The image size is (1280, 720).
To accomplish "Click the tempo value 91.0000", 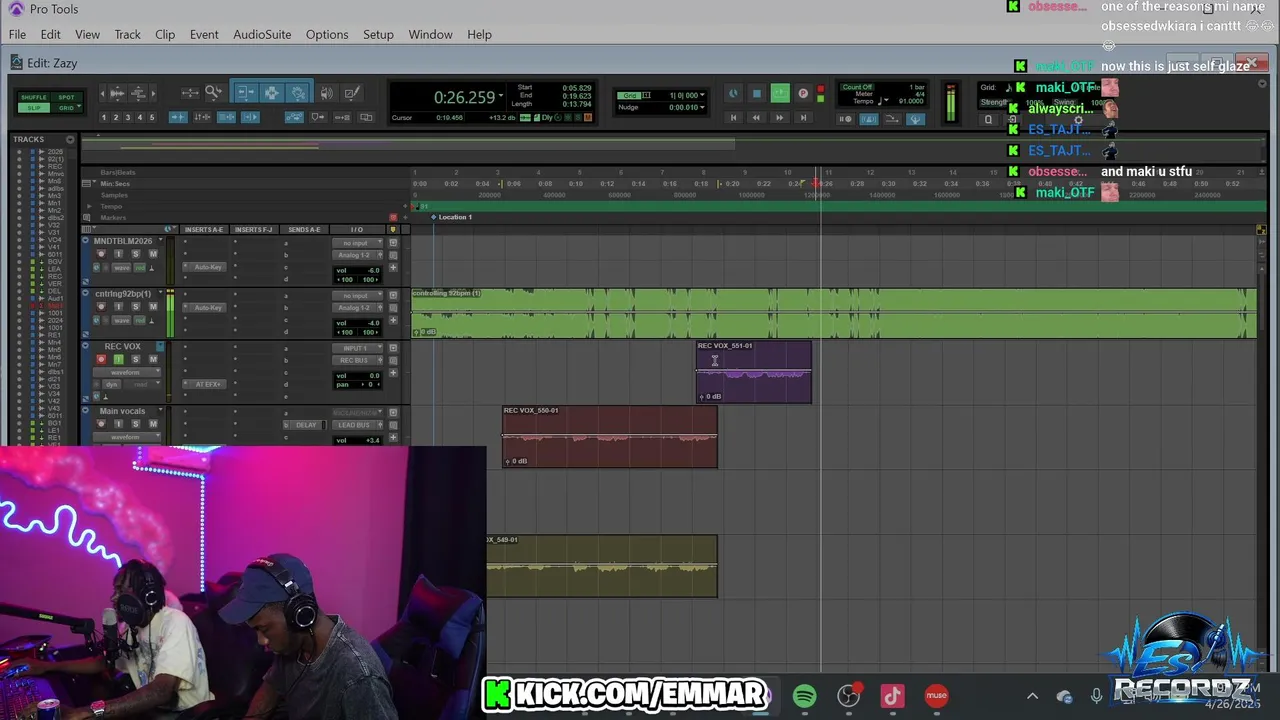I will pos(911,101).
